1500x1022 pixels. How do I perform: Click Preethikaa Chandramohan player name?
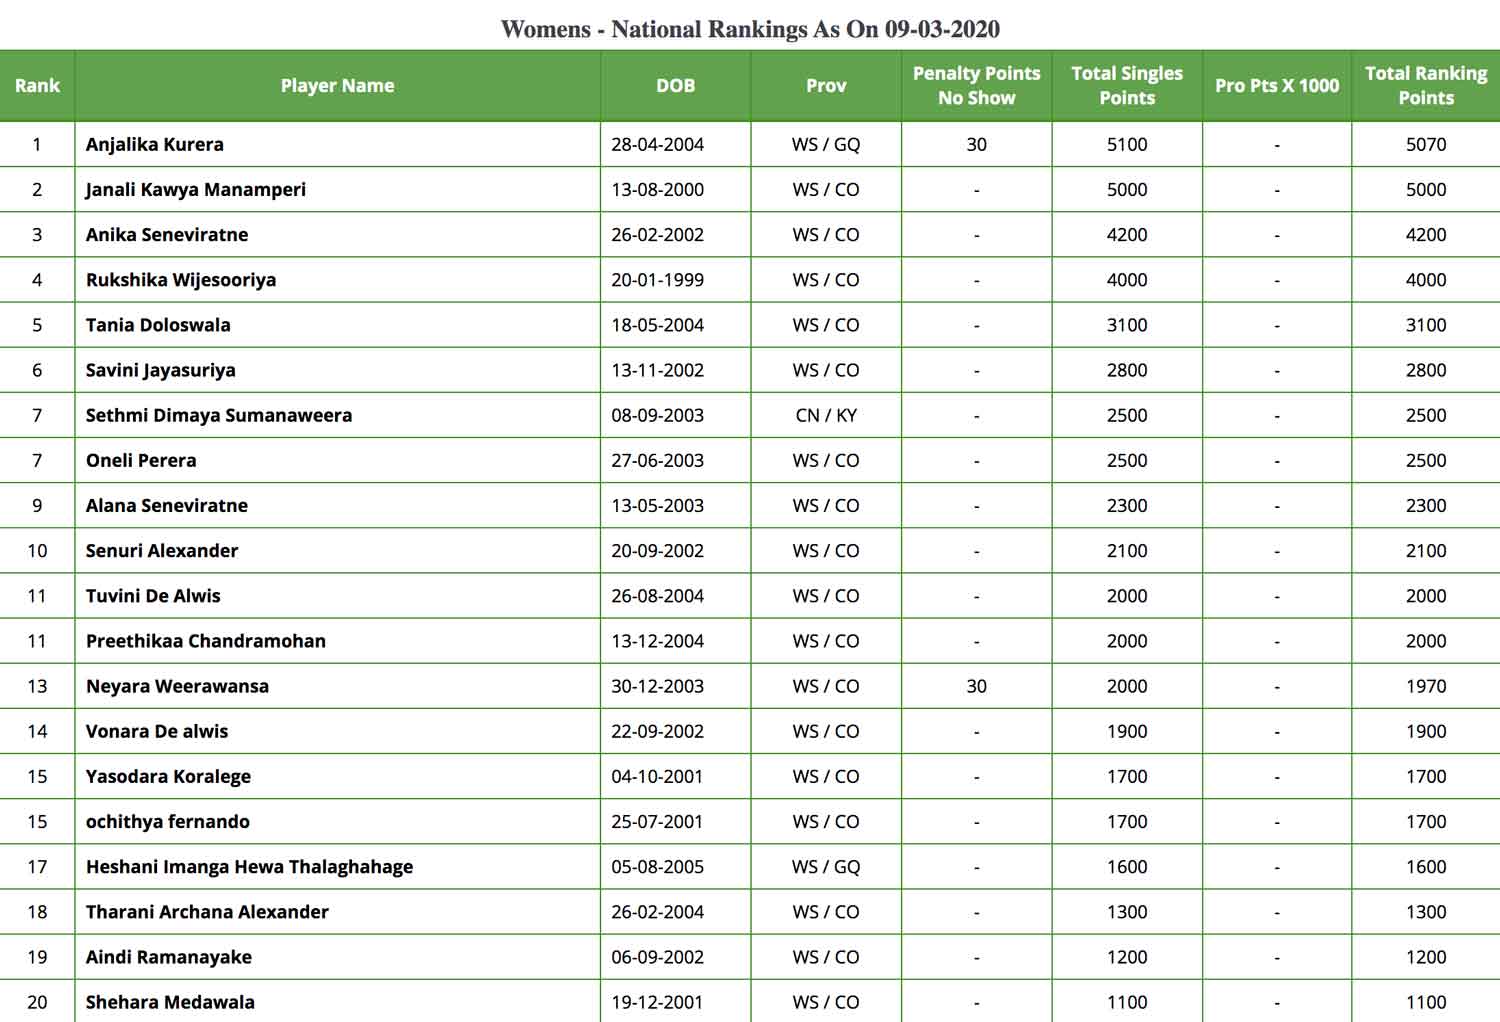[206, 641]
